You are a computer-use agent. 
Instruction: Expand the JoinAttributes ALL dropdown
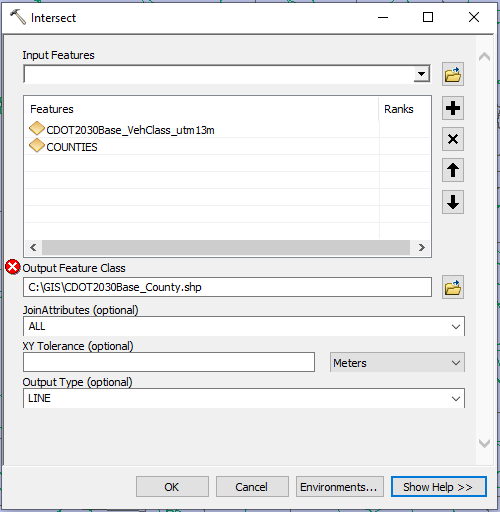click(456, 327)
